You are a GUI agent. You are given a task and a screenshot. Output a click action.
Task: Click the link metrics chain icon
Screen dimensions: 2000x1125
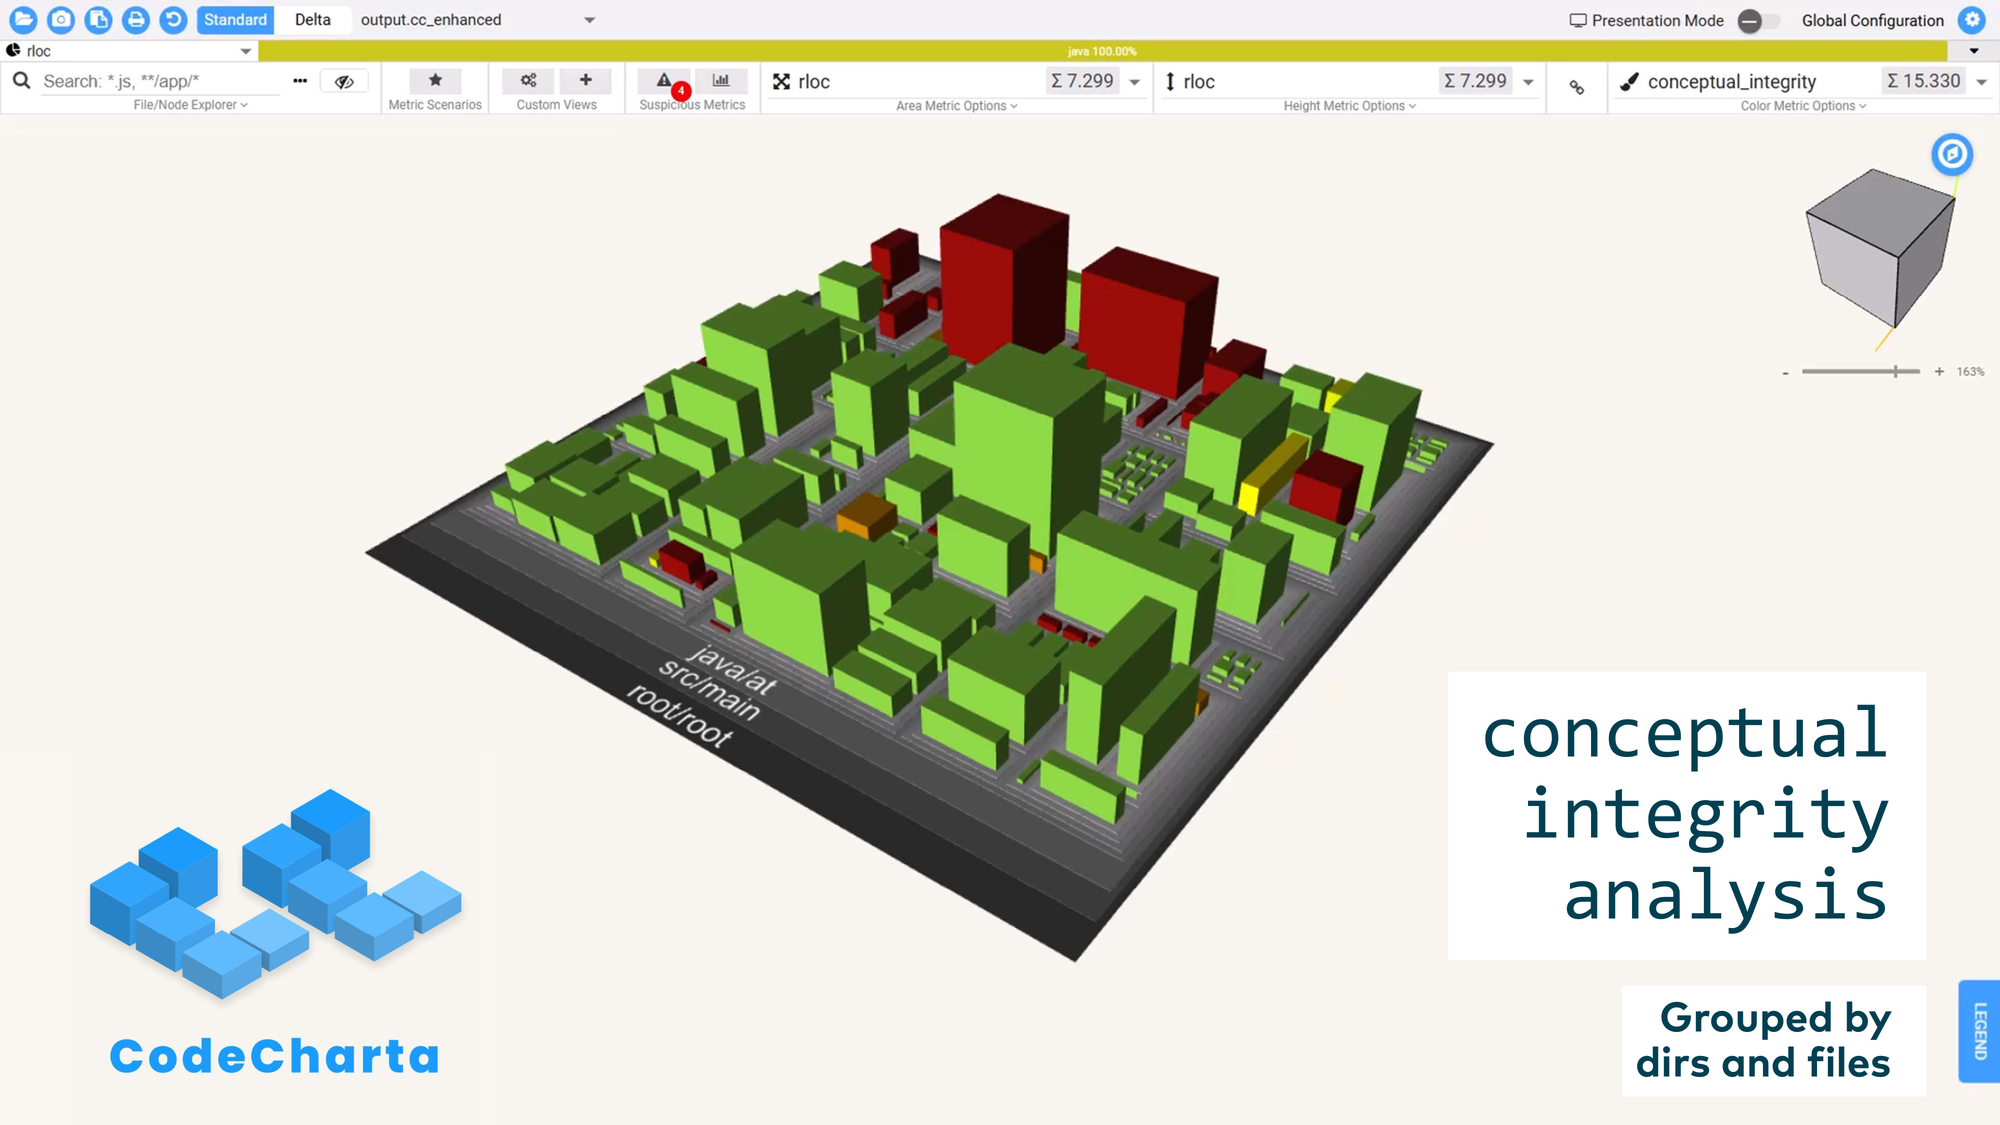(1577, 88)
